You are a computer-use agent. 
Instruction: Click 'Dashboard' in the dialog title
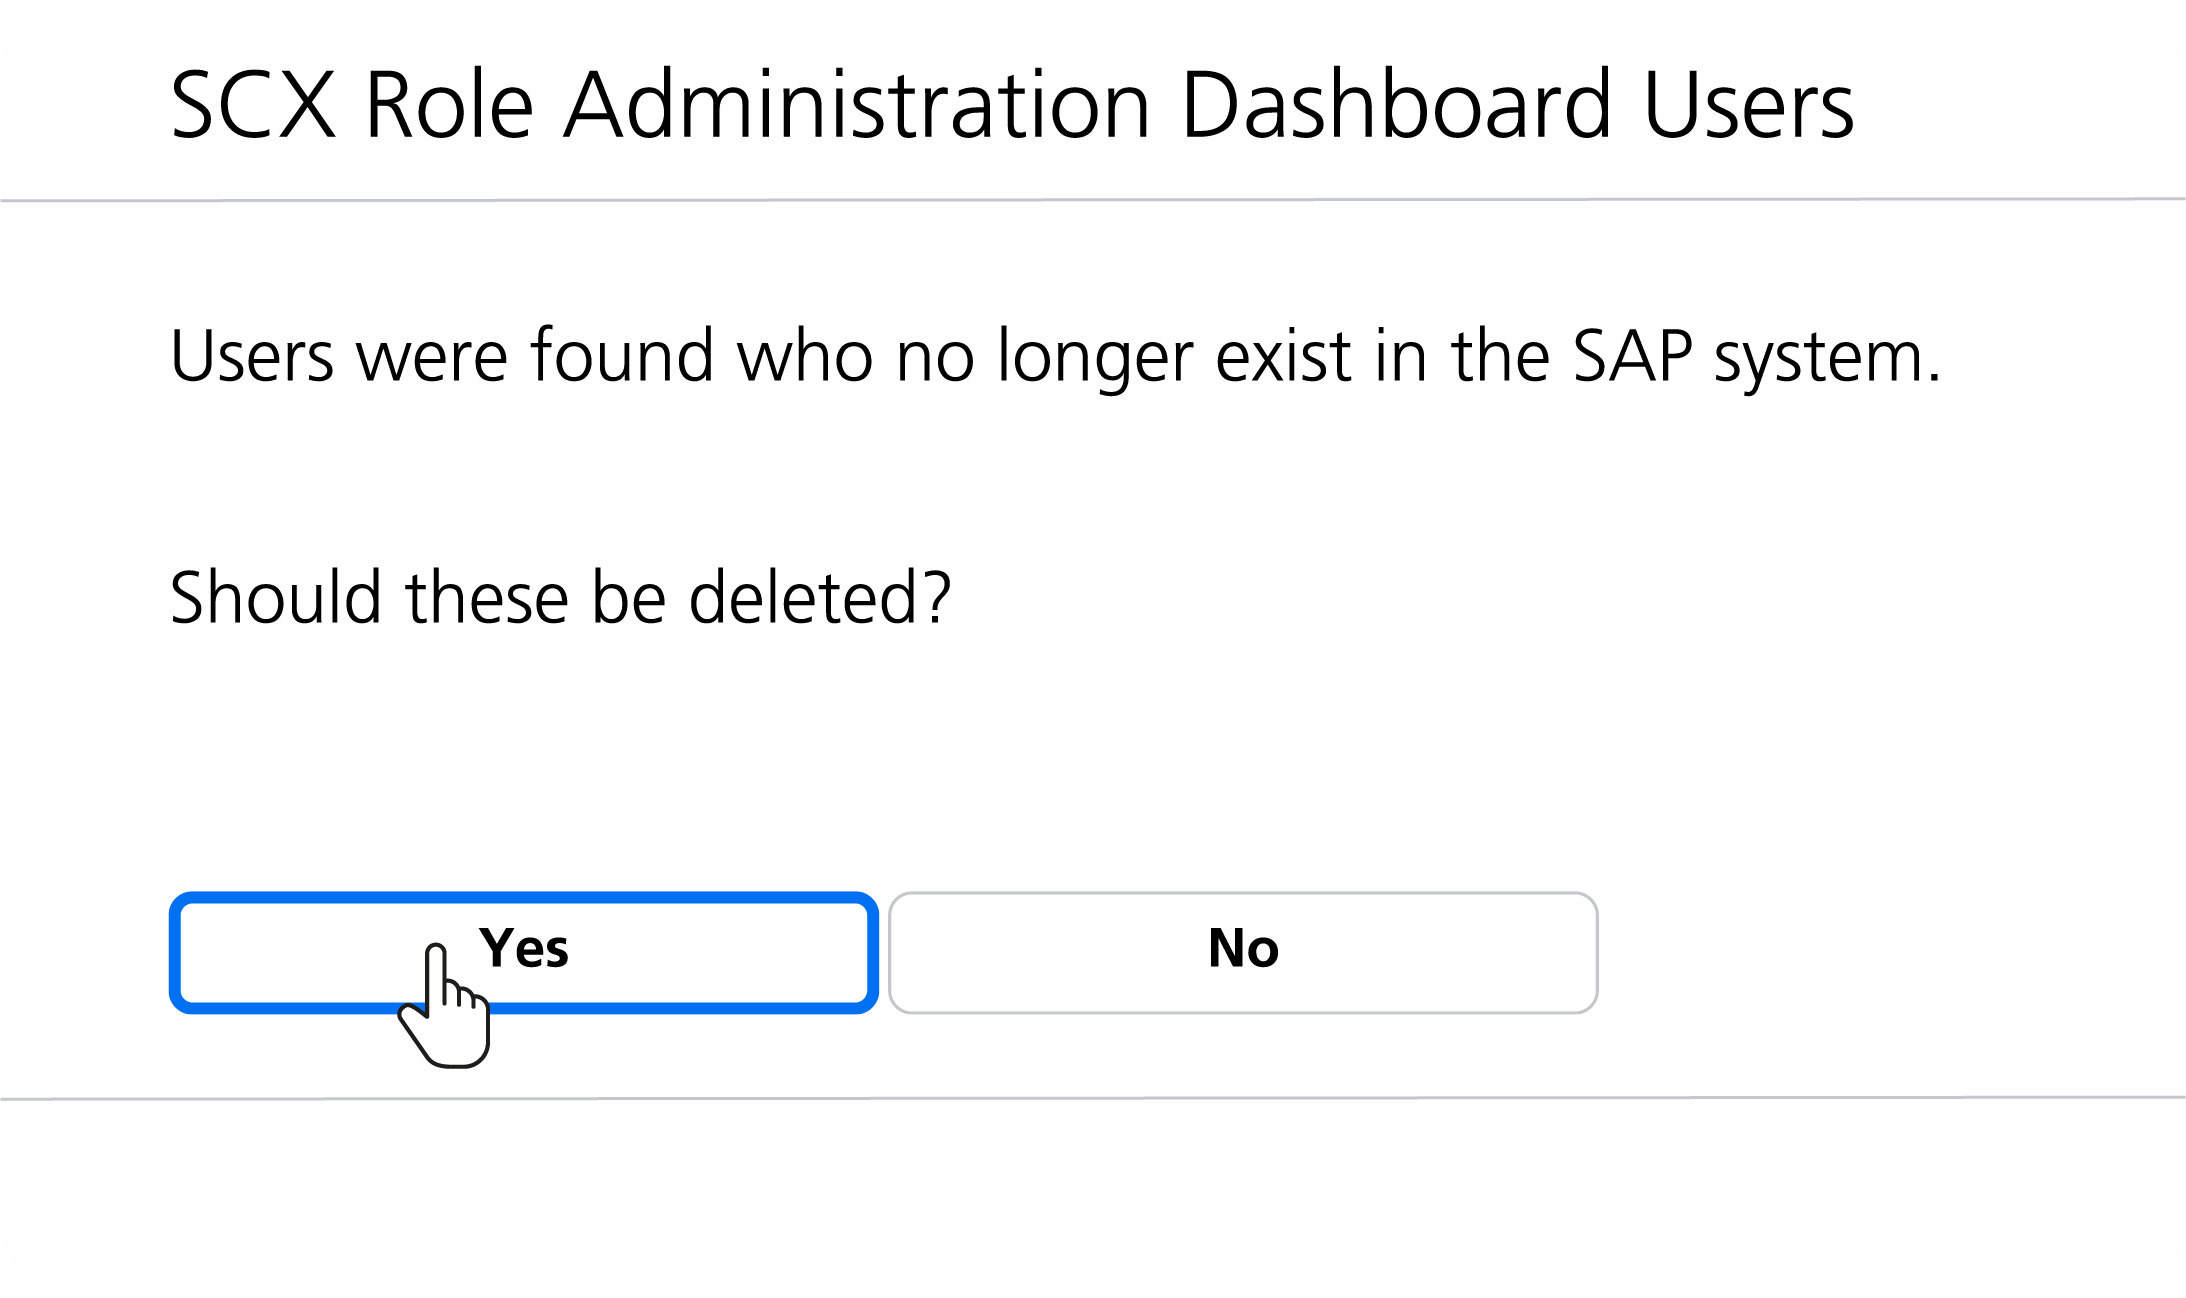pos(1396,105)
